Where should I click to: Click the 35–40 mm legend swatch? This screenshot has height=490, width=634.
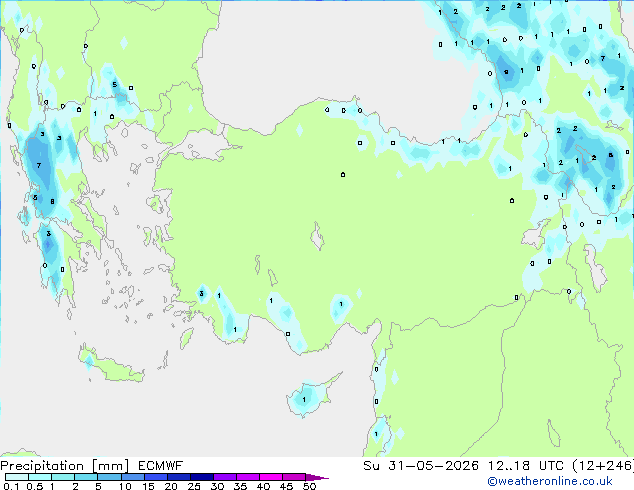tap(247, 477)
